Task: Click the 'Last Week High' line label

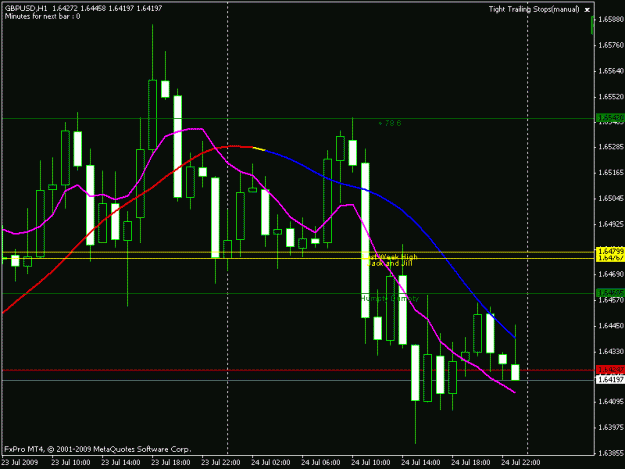Action: point(391,257)
